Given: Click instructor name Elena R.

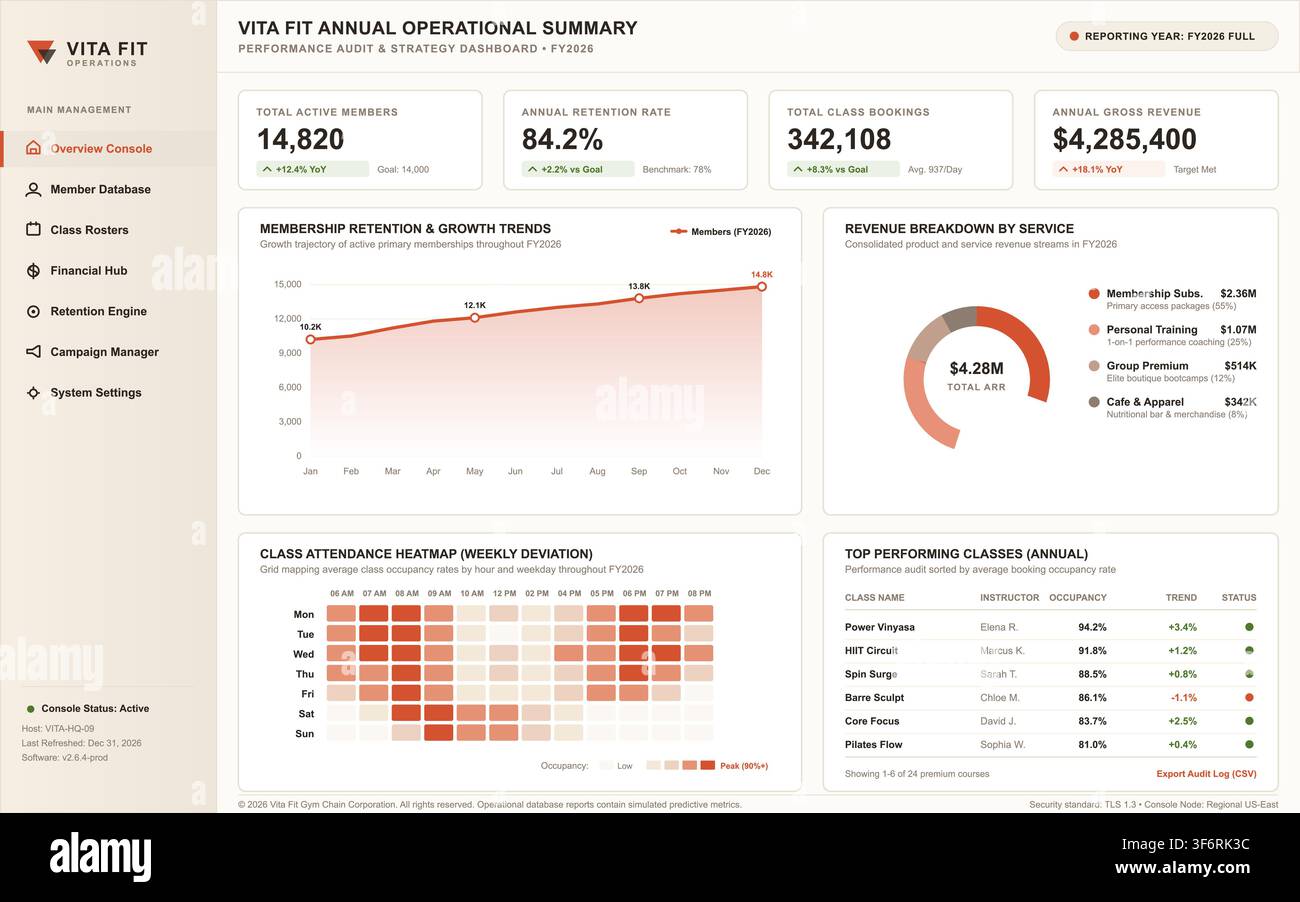Looking at the screenshot, I should point(999,627).
